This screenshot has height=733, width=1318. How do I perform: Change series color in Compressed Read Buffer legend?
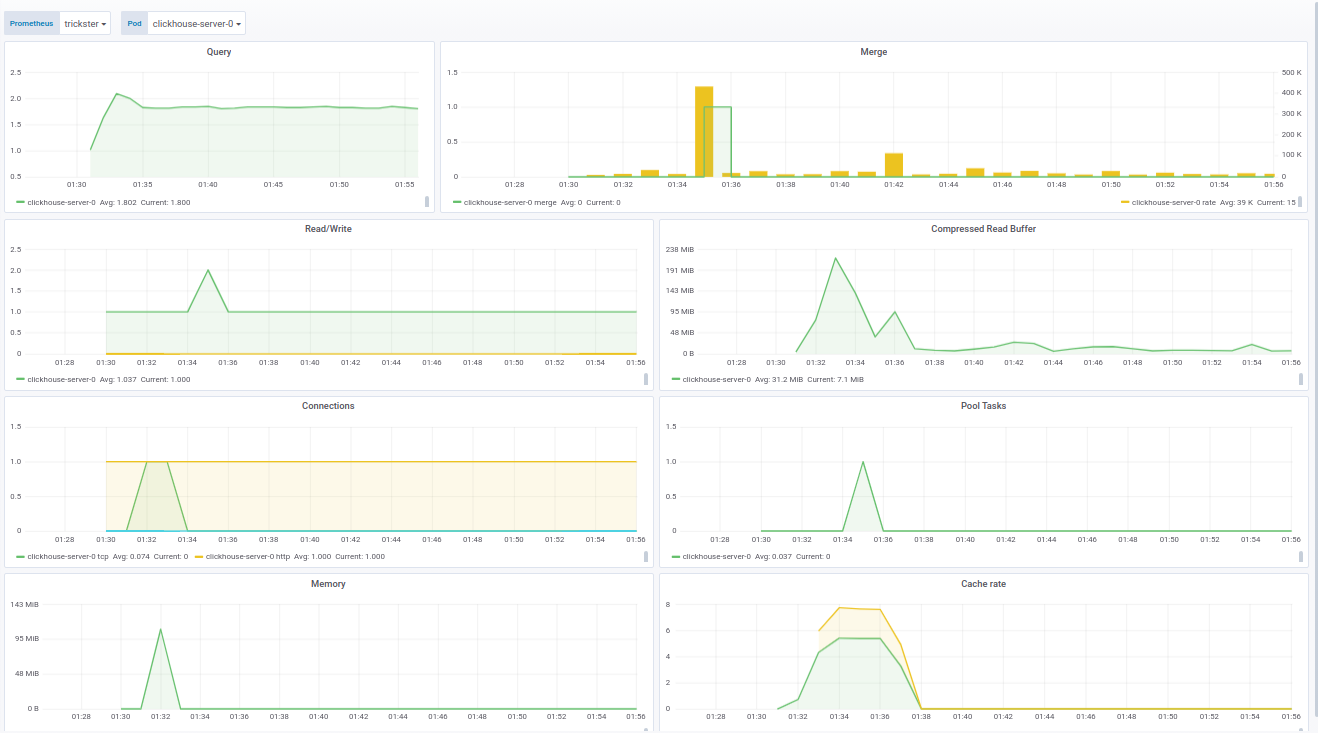(x=676, y=379)
